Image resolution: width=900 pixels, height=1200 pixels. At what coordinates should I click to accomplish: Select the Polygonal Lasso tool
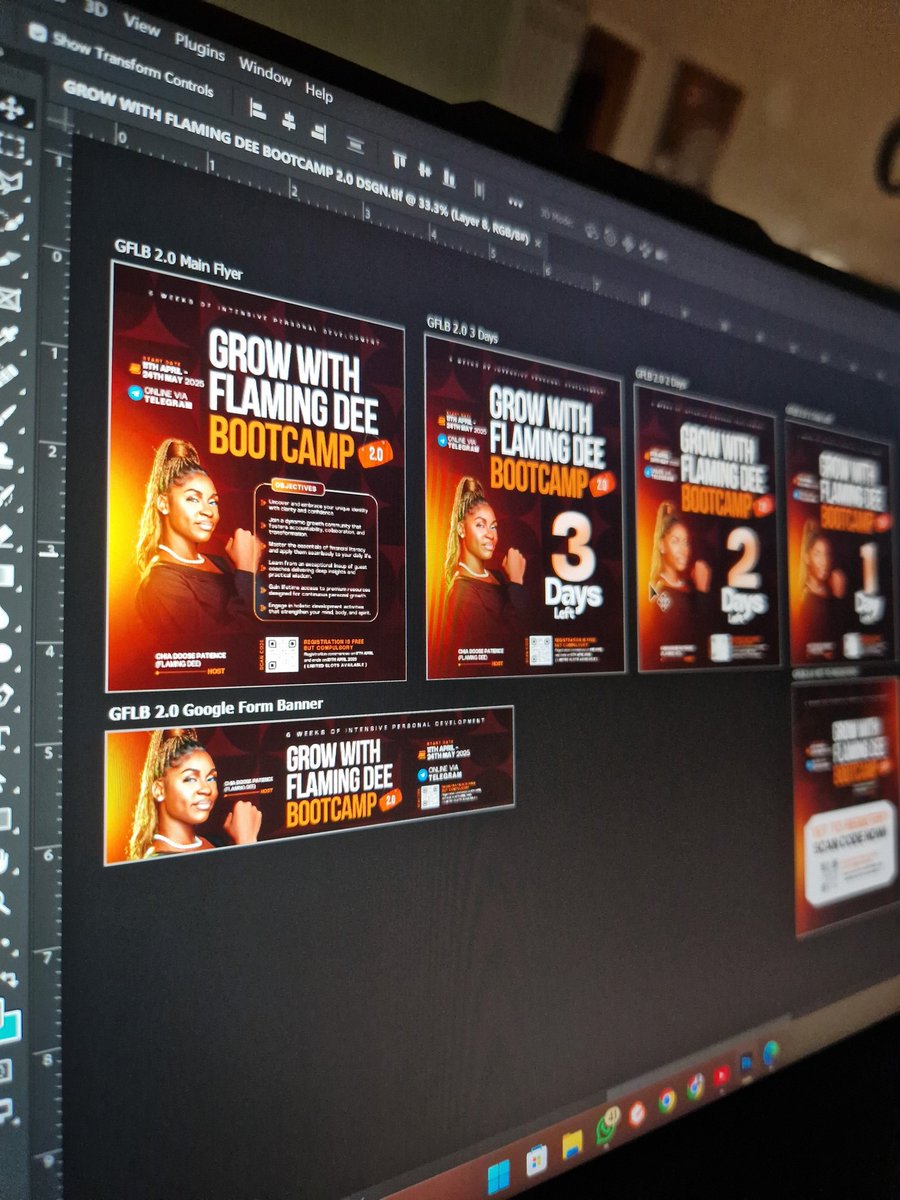[10, 184]
